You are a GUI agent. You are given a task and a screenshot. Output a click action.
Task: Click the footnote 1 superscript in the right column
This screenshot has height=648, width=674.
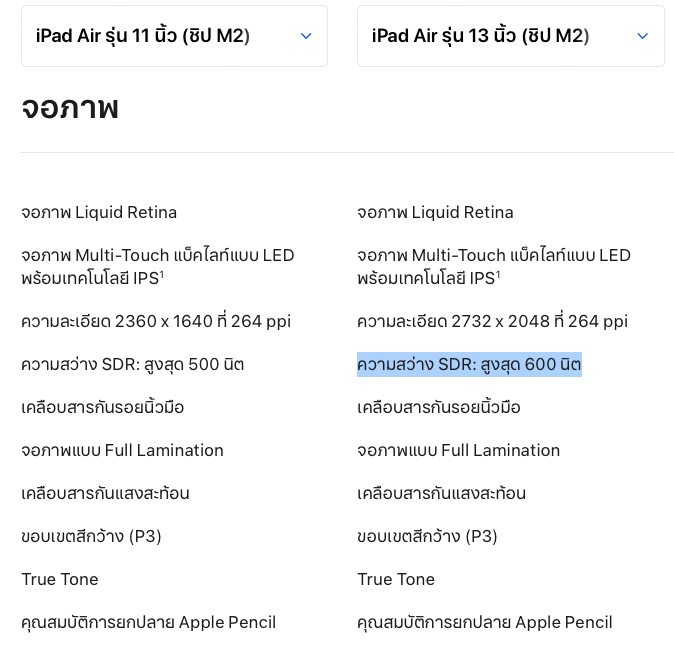pyautogui.click(x=497, y=273)
